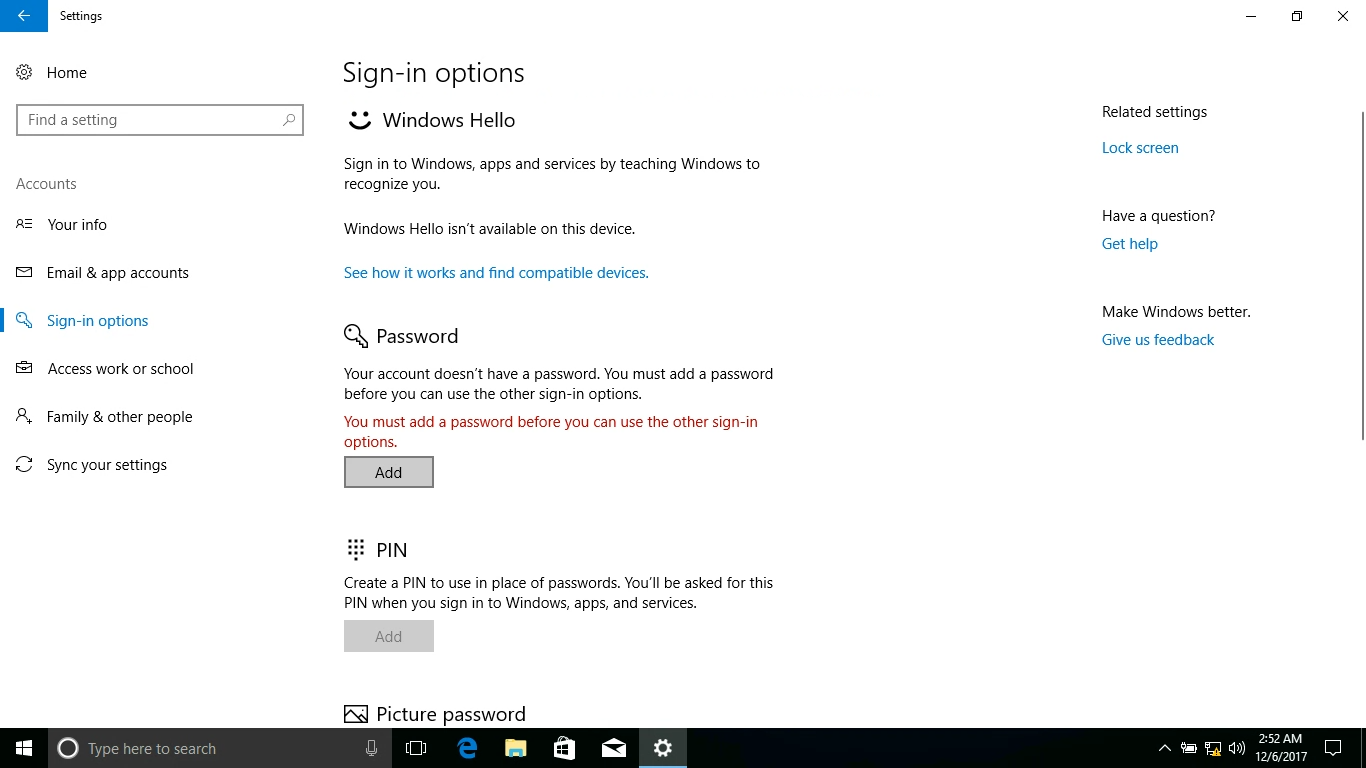Image resolution: width=1366 pixels, height=768 pixels.
Task: Click the PIN section heading text
Action: [391, 550]
